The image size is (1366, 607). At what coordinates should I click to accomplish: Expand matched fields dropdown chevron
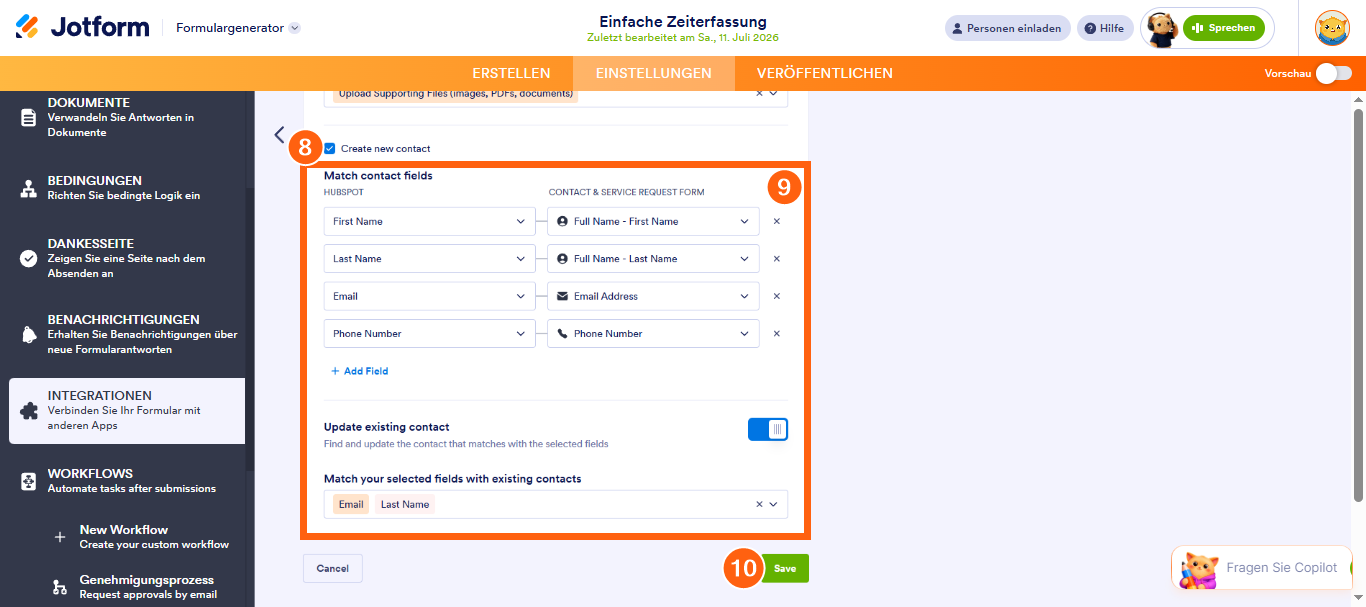[x=773, y=504]
